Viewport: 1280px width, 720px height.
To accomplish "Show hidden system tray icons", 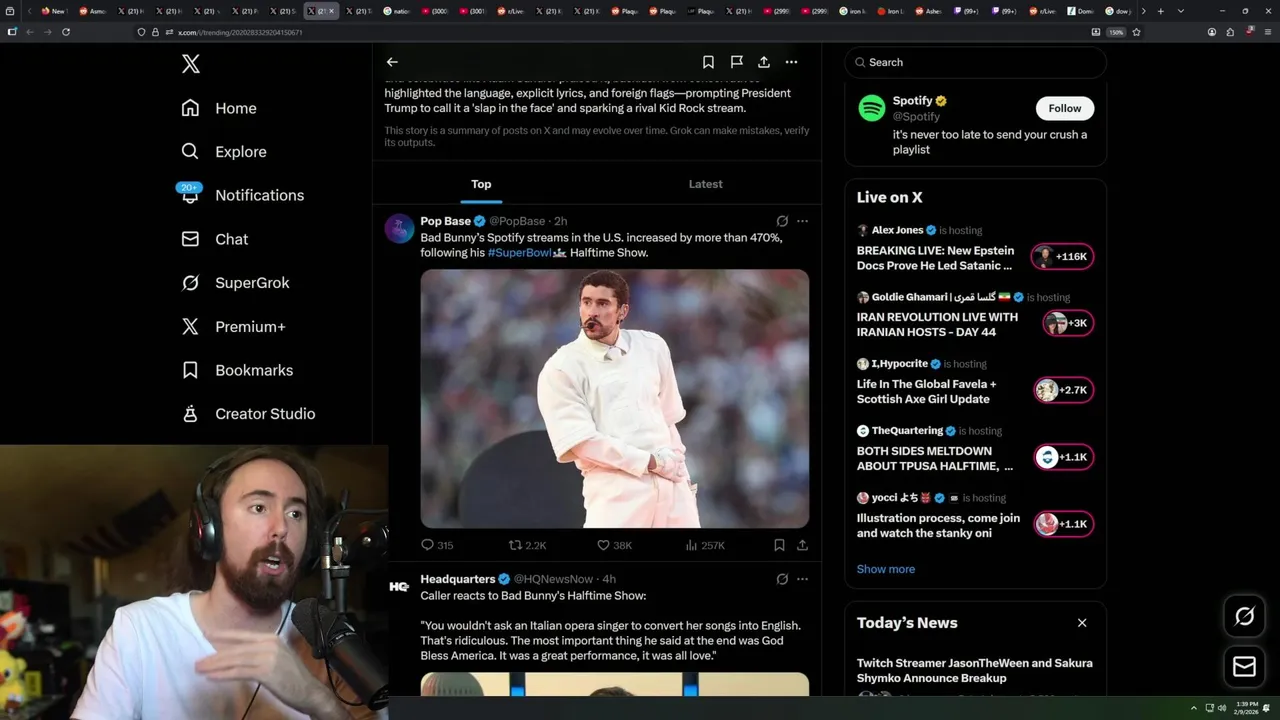I will [1193, 708].
